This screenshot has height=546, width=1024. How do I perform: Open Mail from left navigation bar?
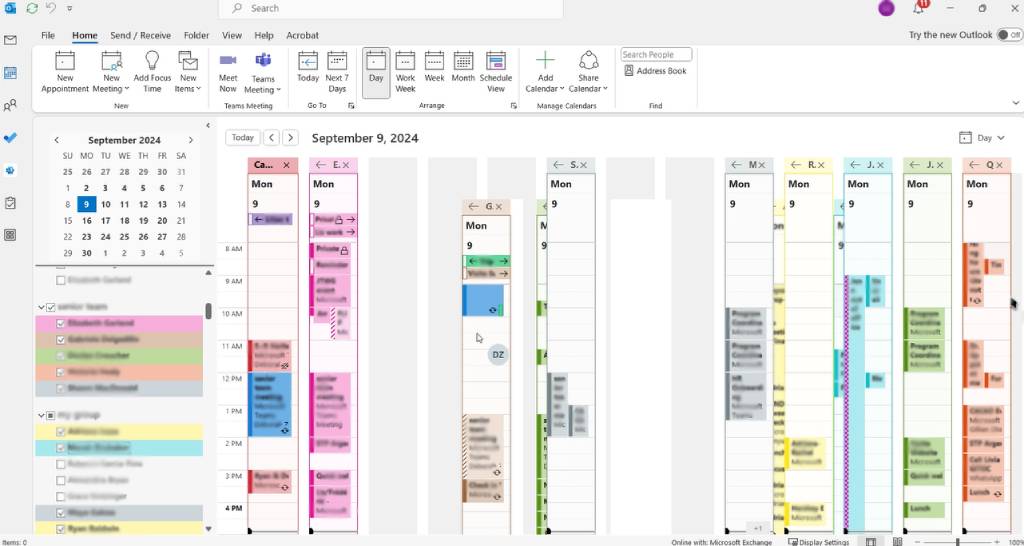point(10,40)
